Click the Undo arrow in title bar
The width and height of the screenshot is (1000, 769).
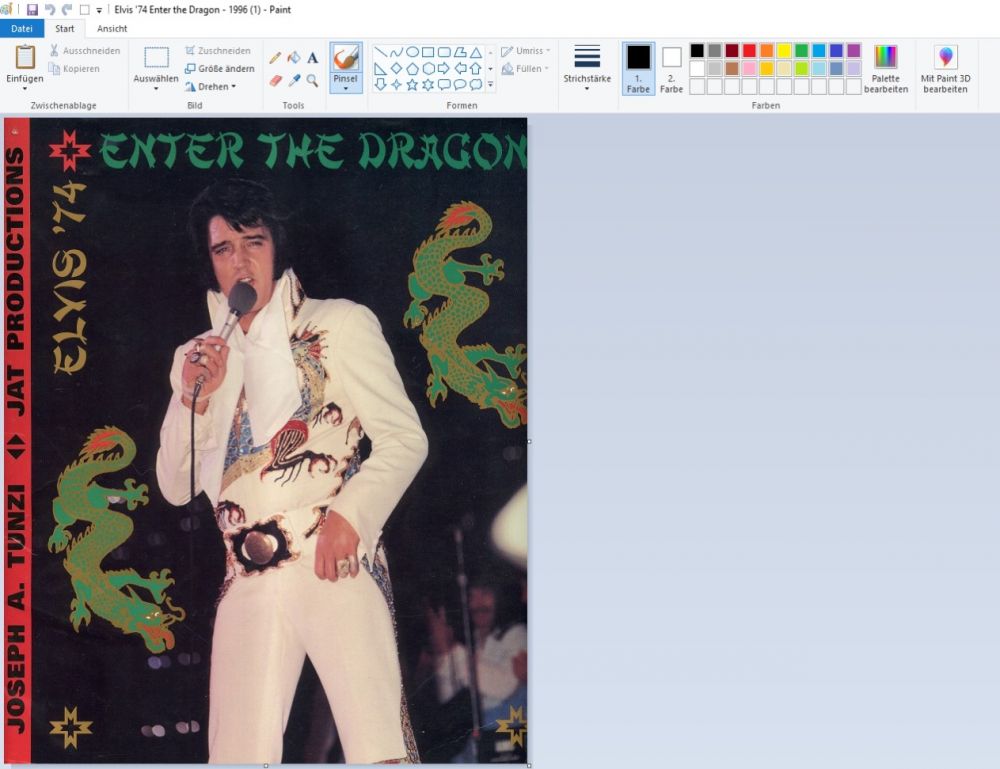point(50,10)
